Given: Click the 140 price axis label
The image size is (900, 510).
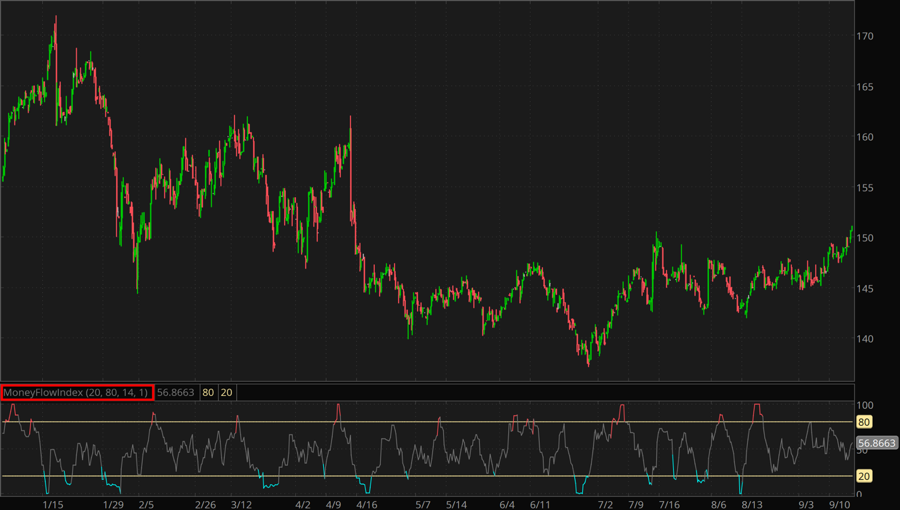Looking at the screenshot, I should pos(866,339).
